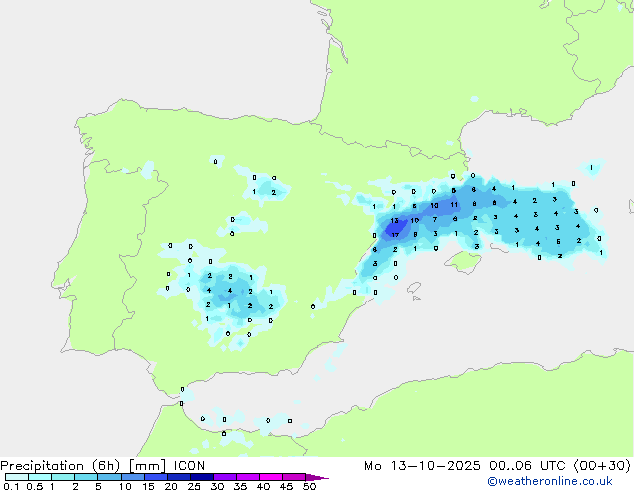Screen dimensions: 634x490
Task: Click the 0.5–1 mm legend color swatch
Action: pyautogui.click(x=40, y=477)
